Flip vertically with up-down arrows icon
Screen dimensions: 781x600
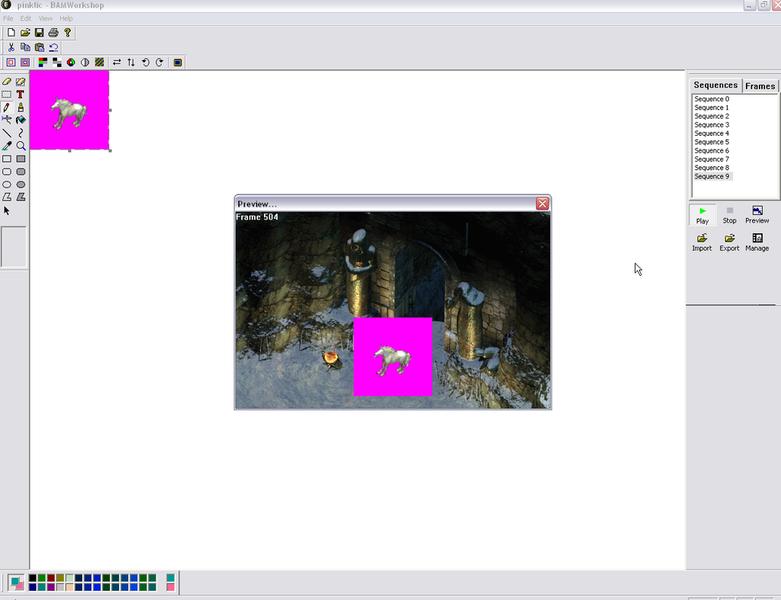[131, 62]
